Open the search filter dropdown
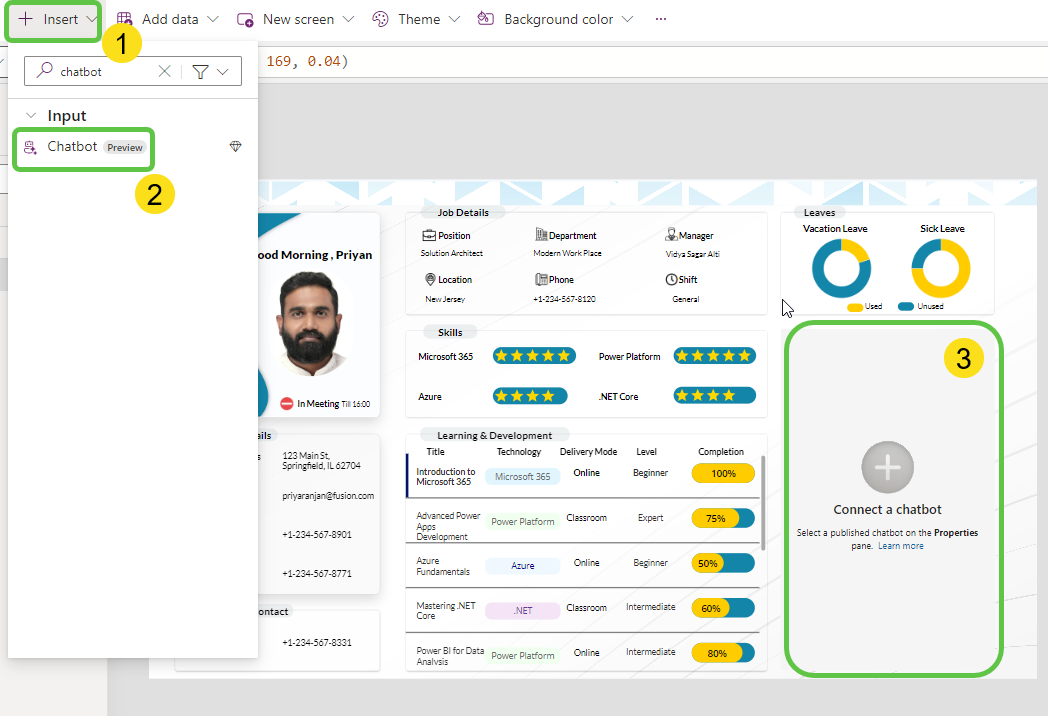The image size is (1048, 716). 211,72
